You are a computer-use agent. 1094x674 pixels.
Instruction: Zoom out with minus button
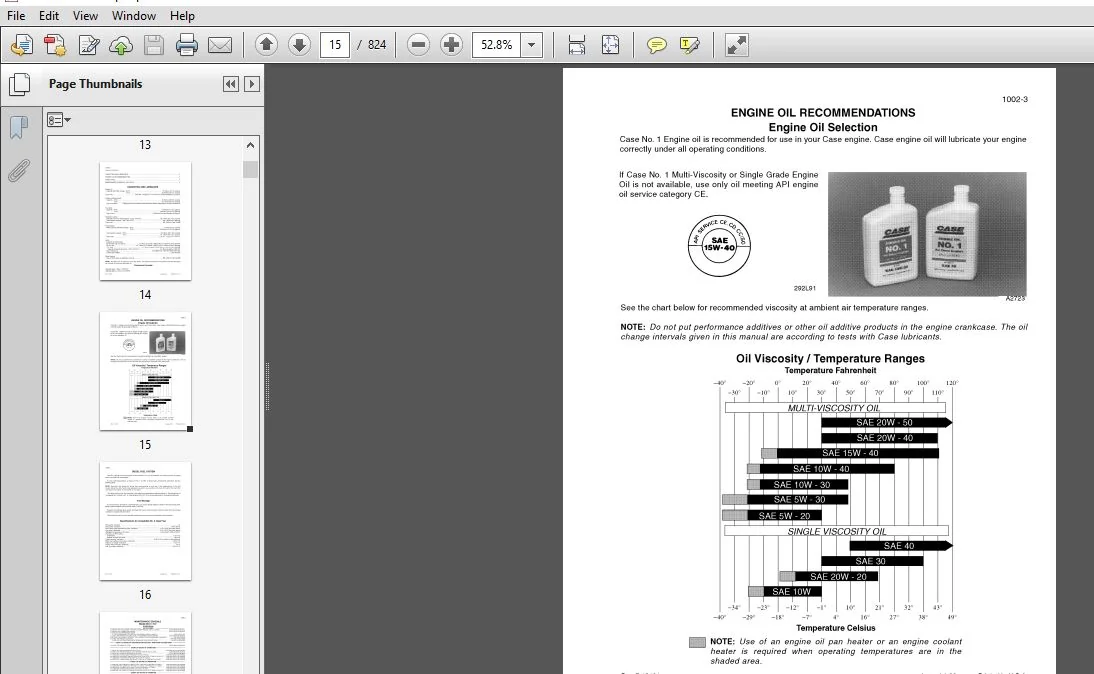418,45
